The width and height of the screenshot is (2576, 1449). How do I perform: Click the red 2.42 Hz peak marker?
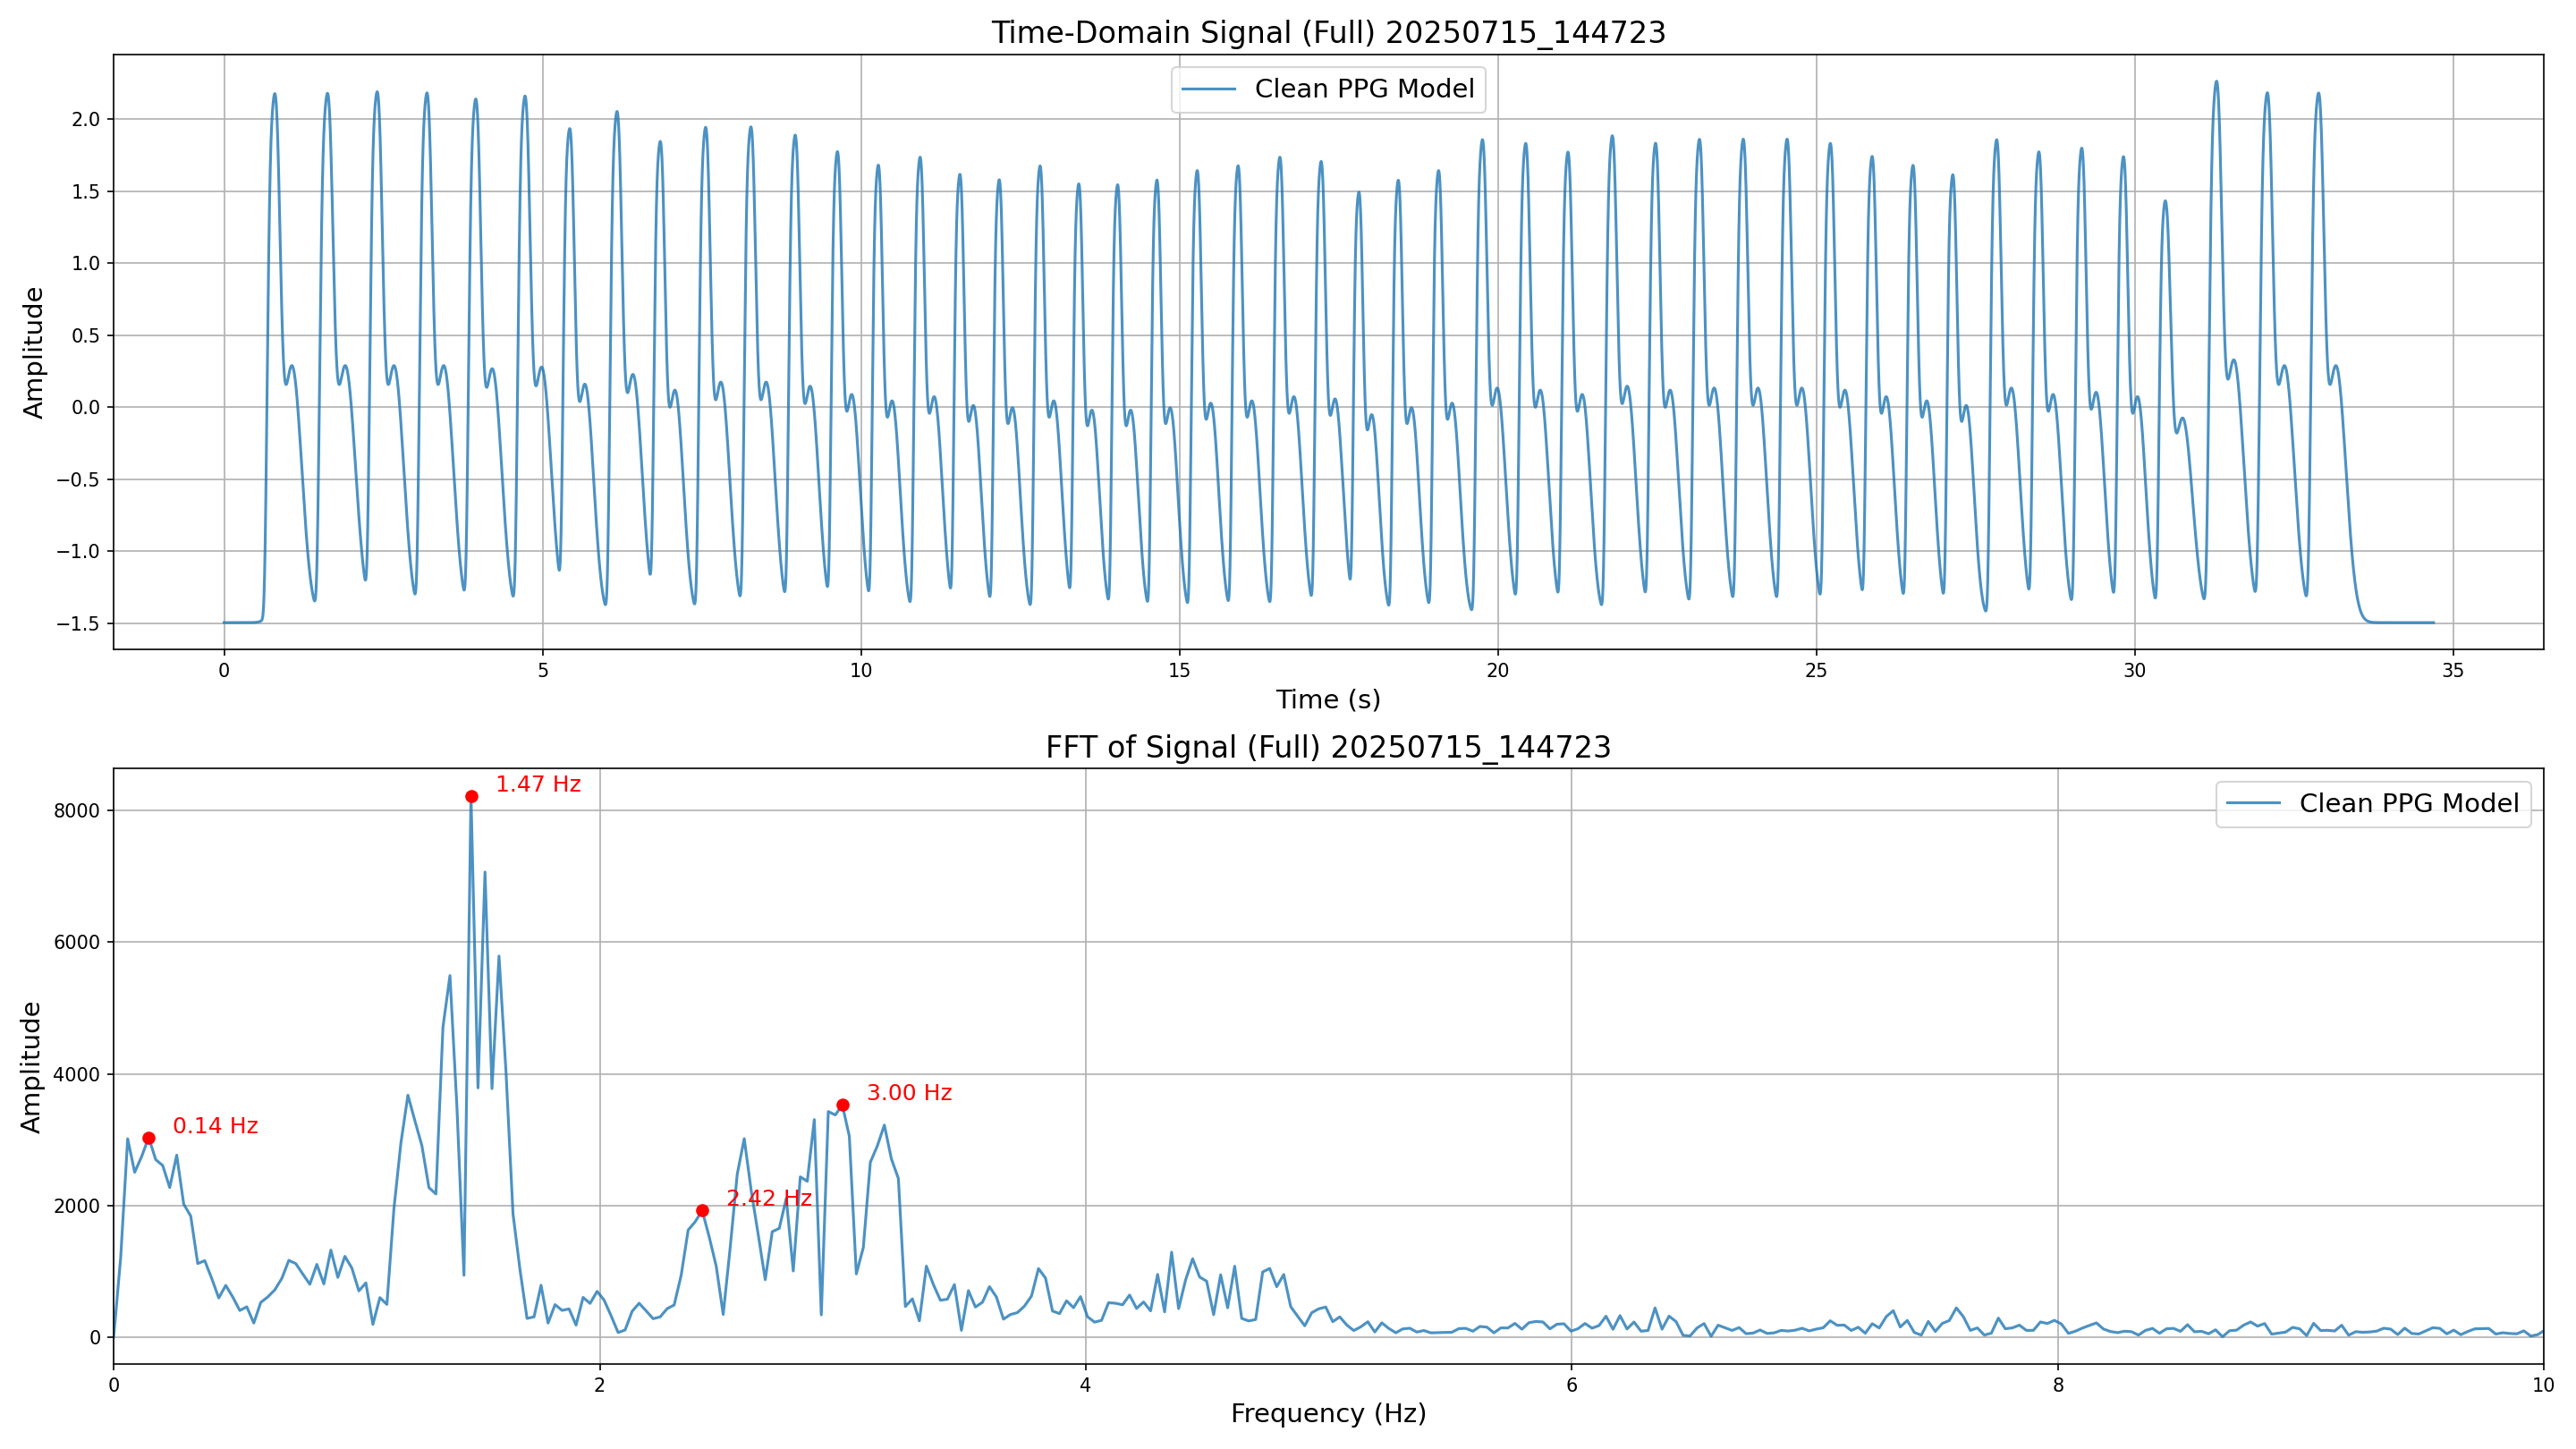coord(702,1211)
